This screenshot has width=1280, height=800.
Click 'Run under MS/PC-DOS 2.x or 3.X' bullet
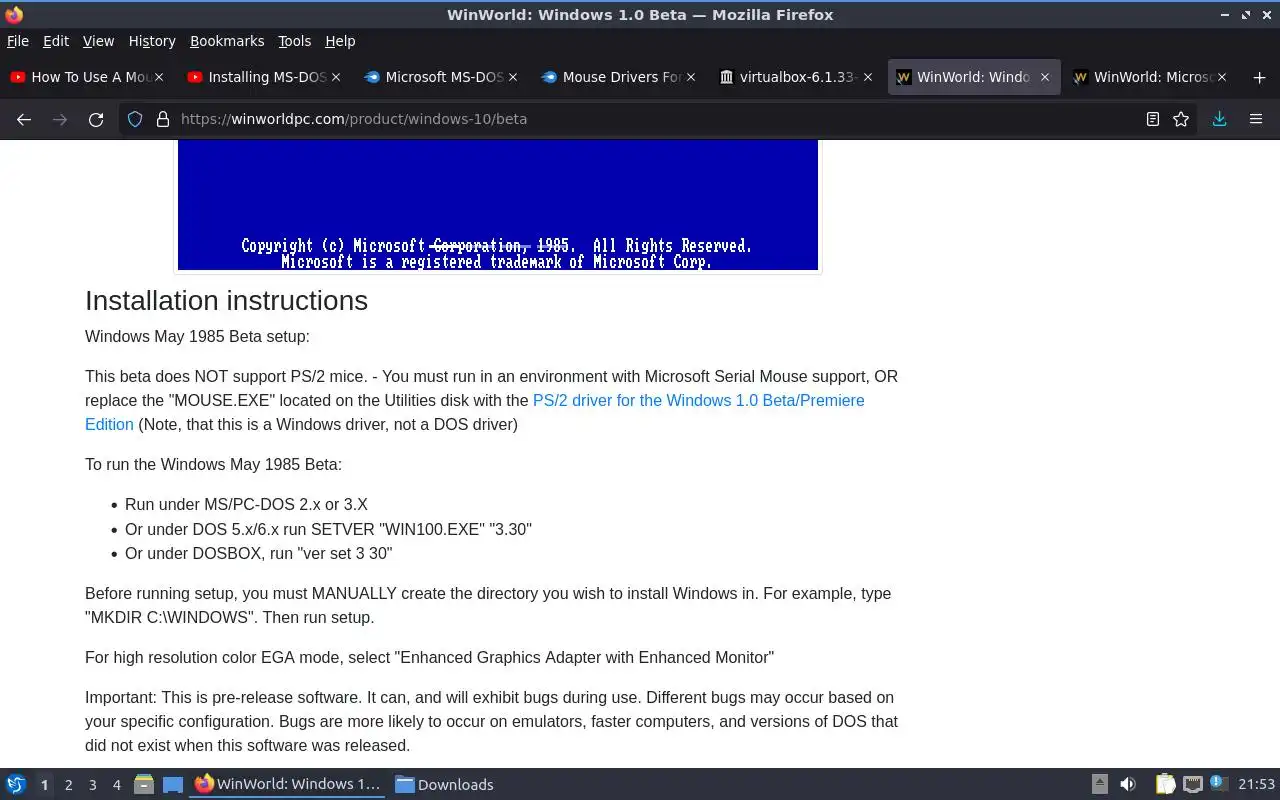[x=246, y=504]
